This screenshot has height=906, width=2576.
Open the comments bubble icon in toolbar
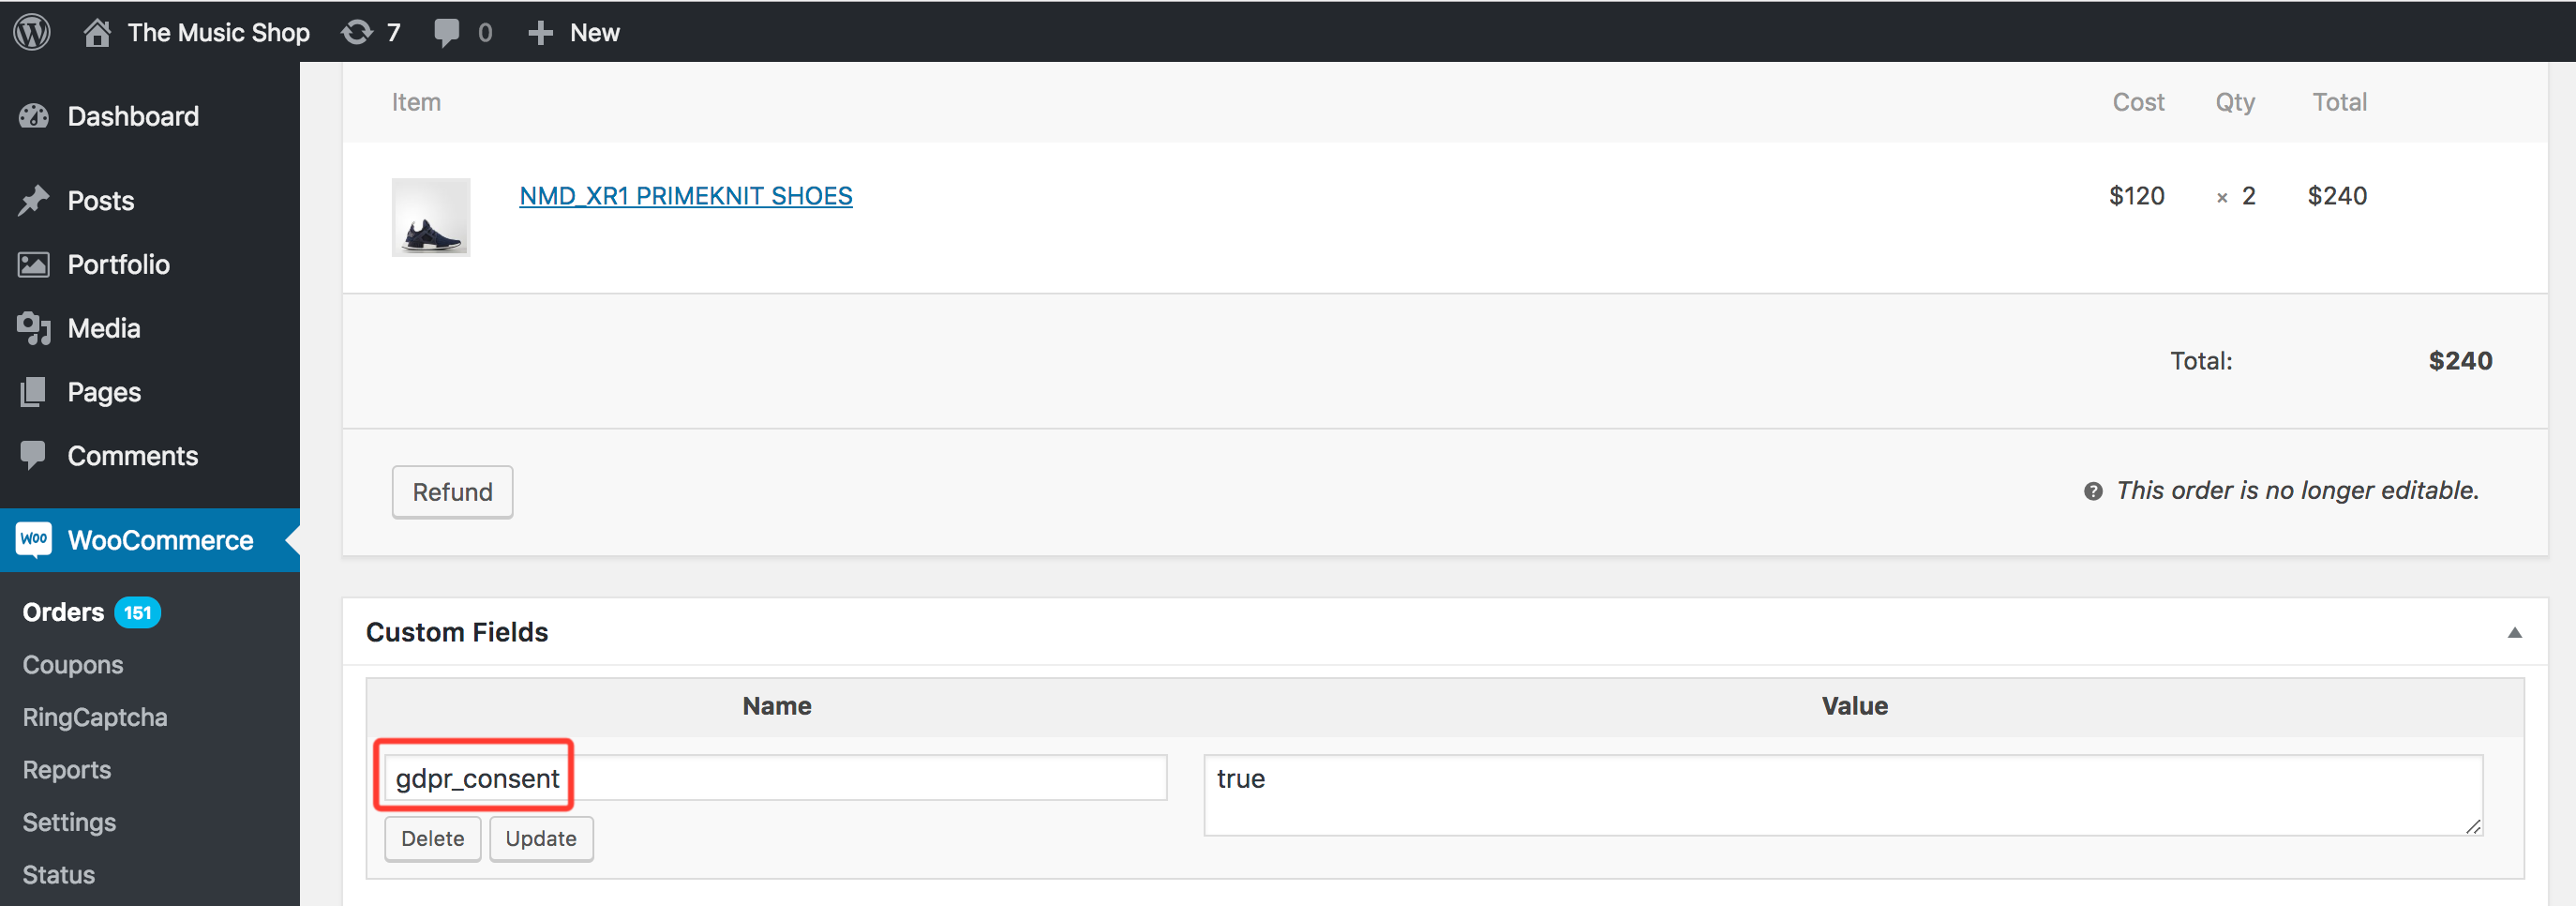click(447, 32)
